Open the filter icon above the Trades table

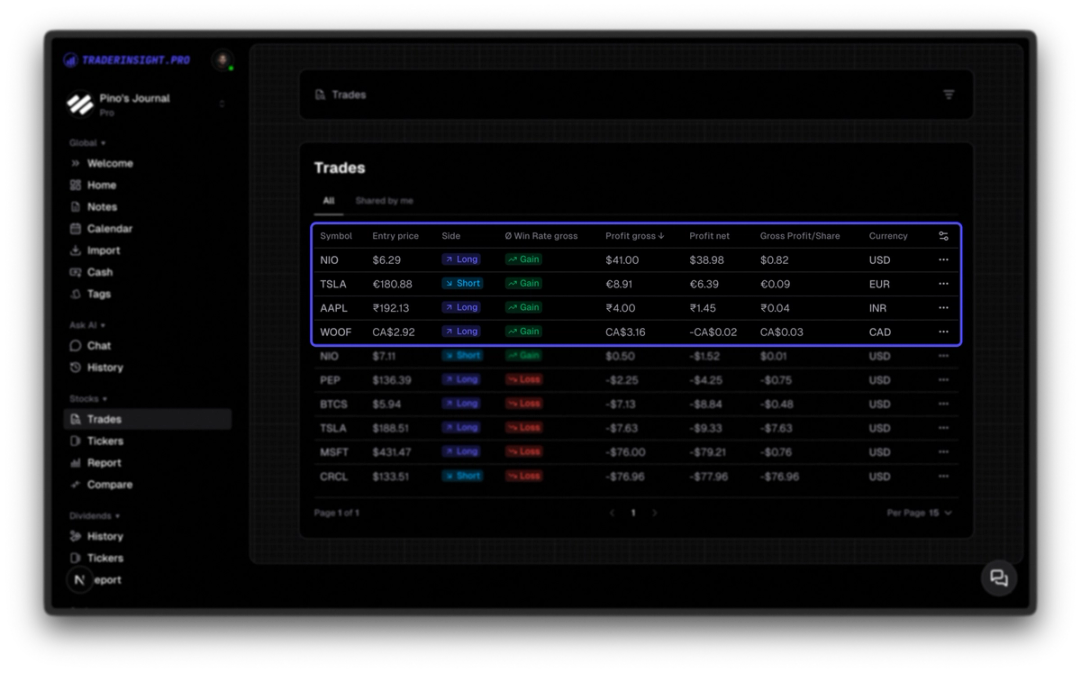click(x=948, y=94)
